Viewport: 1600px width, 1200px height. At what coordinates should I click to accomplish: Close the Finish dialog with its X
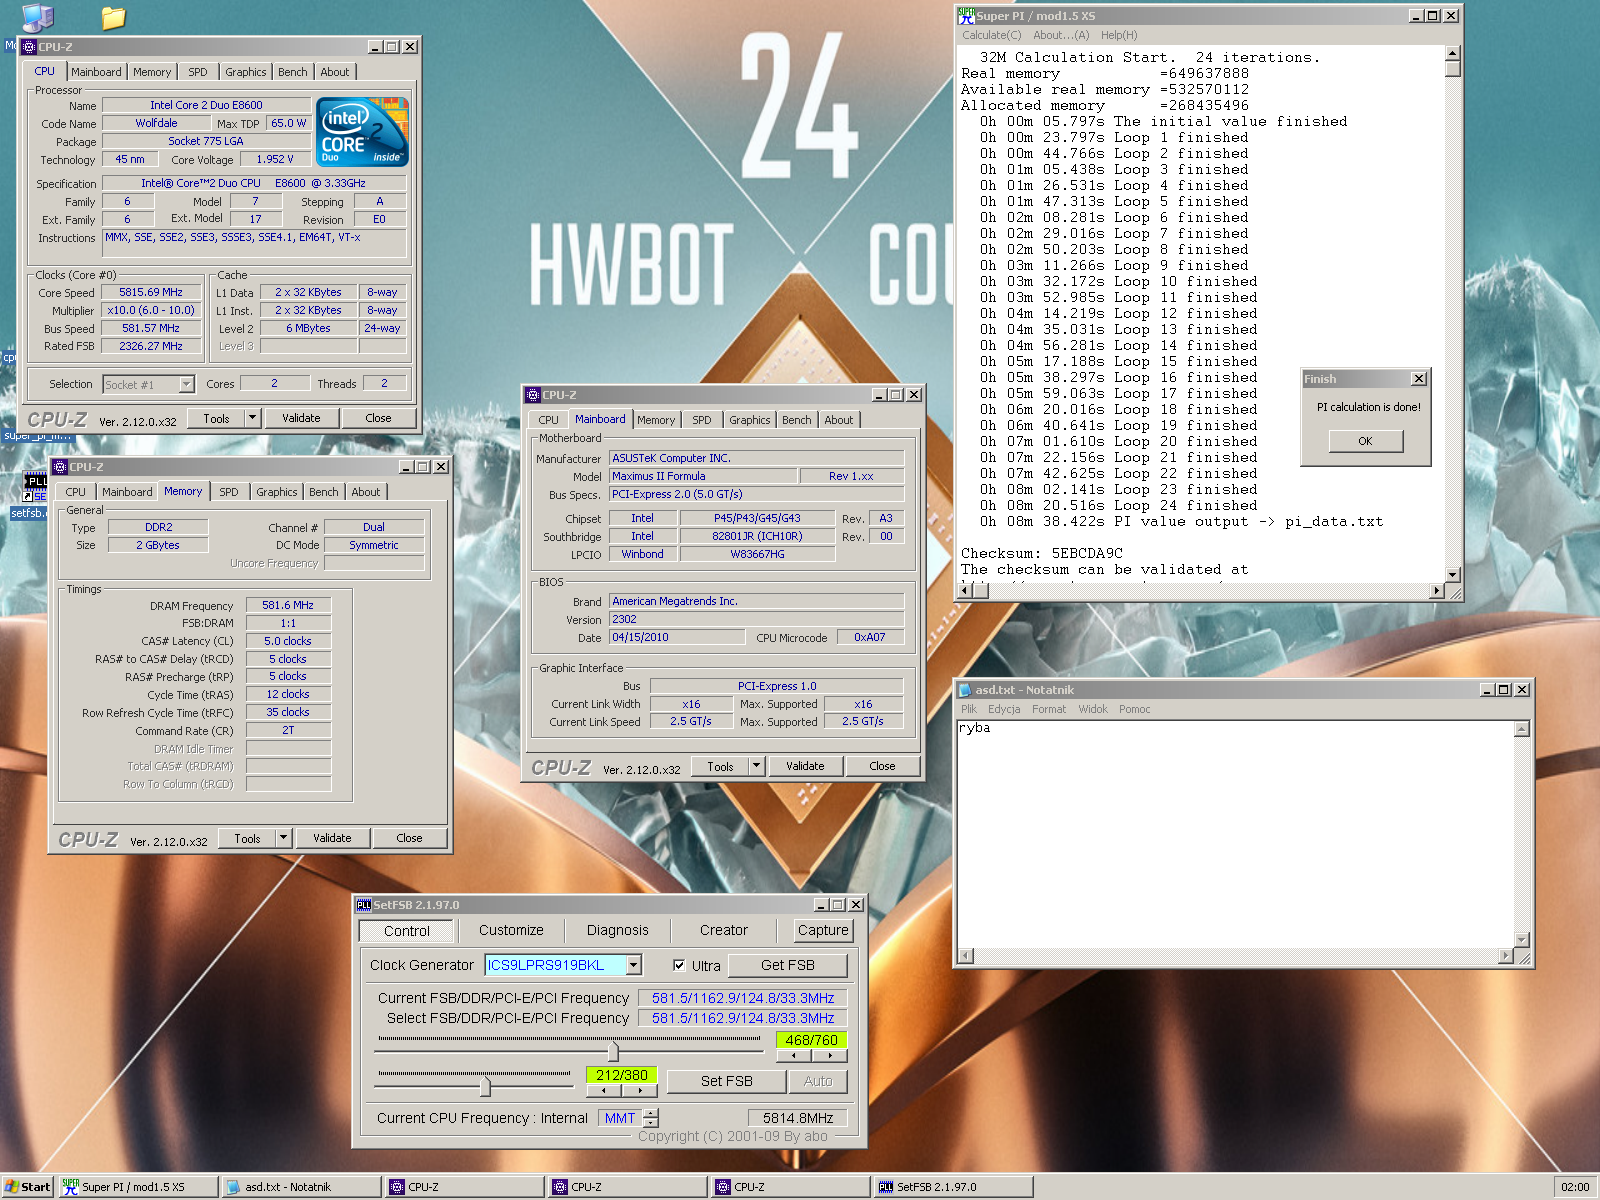pos(1419,379)
